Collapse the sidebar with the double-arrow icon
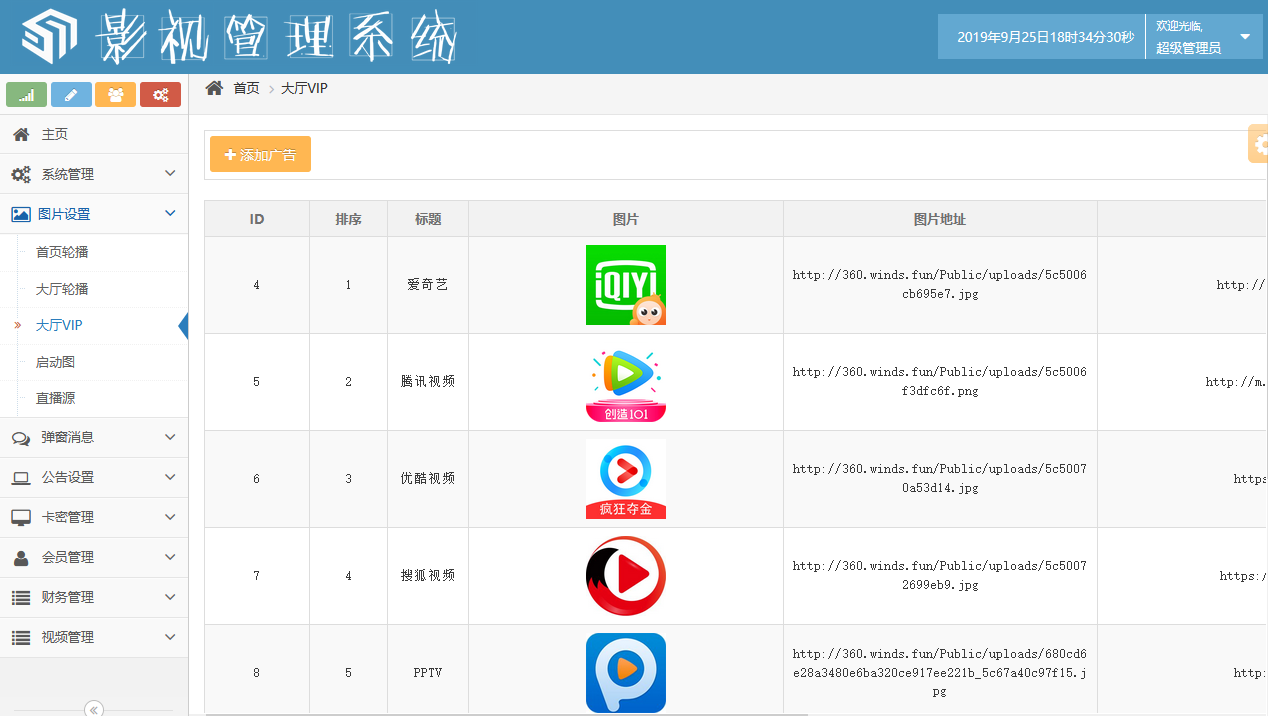Screen dimensions: 1268x716 pyautogui.click(x=94, y=709)
